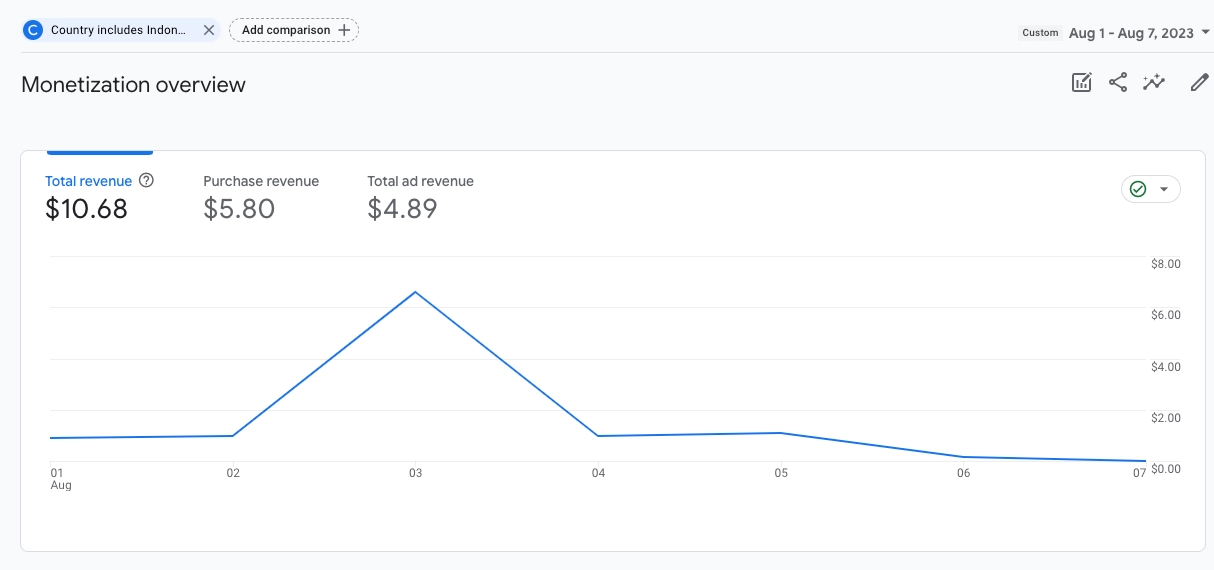The width and height of the screenshot is (1214, 570).
Task: Click the line chart start point at Aug 01
Action: pyautogui.click(x=51, y=438)
